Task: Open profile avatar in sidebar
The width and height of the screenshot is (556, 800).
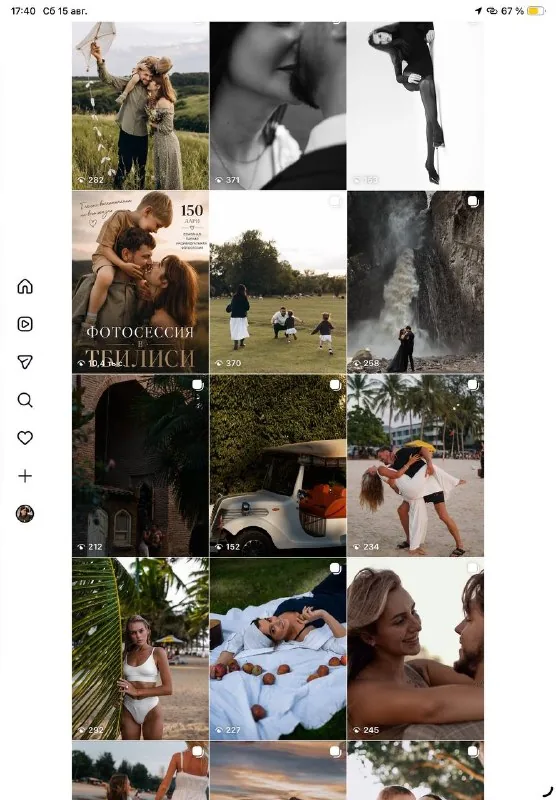Action: (x=25, y=514)
